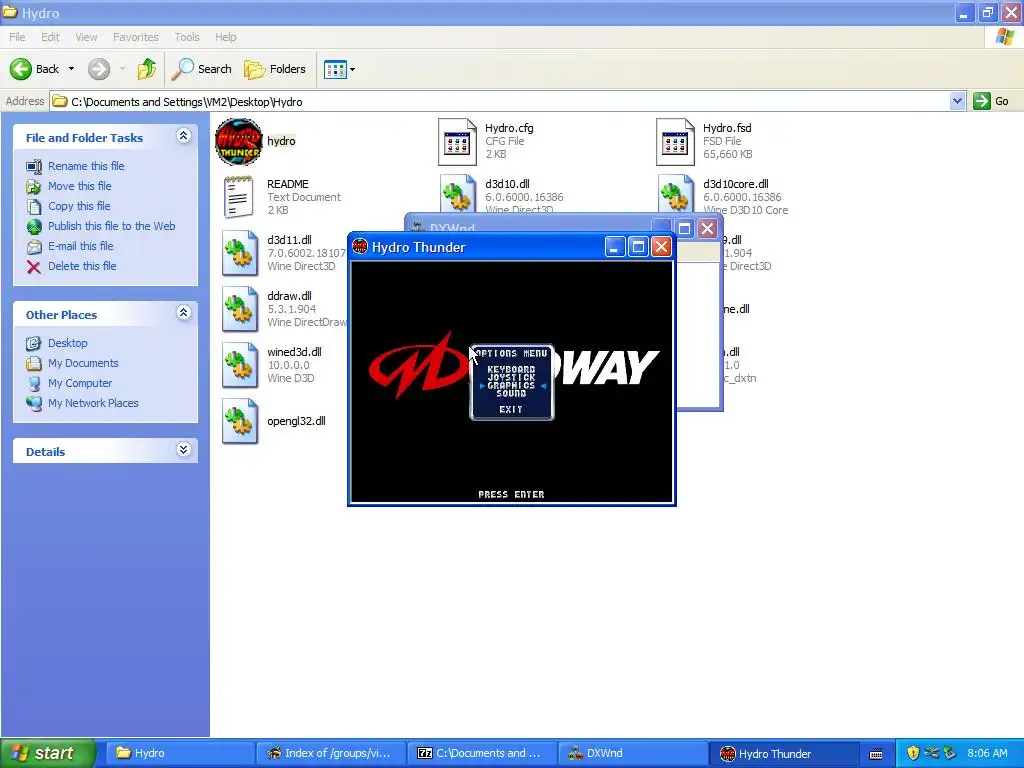Open My Computer in Other Places
Viewport: 1024px width, 768px height.
pos(80,383)
